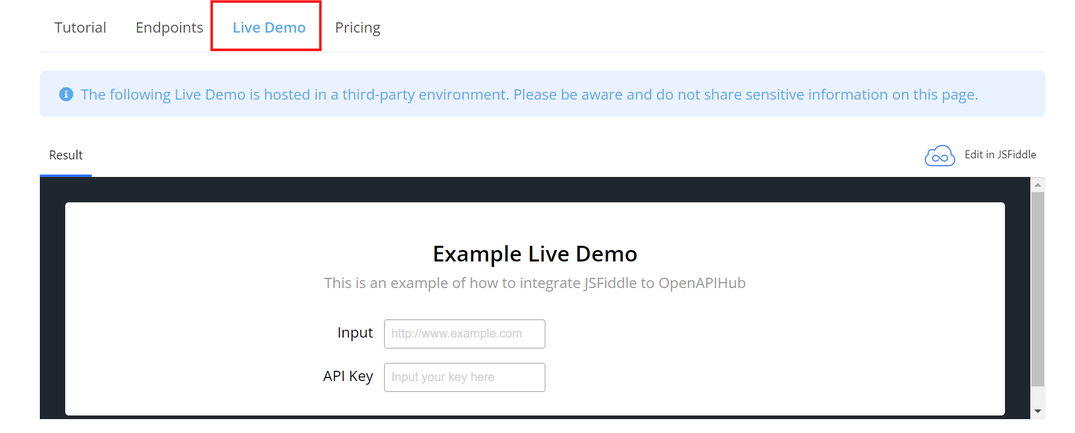Open the Edit in JSFiddle link

tap(999, 155)
